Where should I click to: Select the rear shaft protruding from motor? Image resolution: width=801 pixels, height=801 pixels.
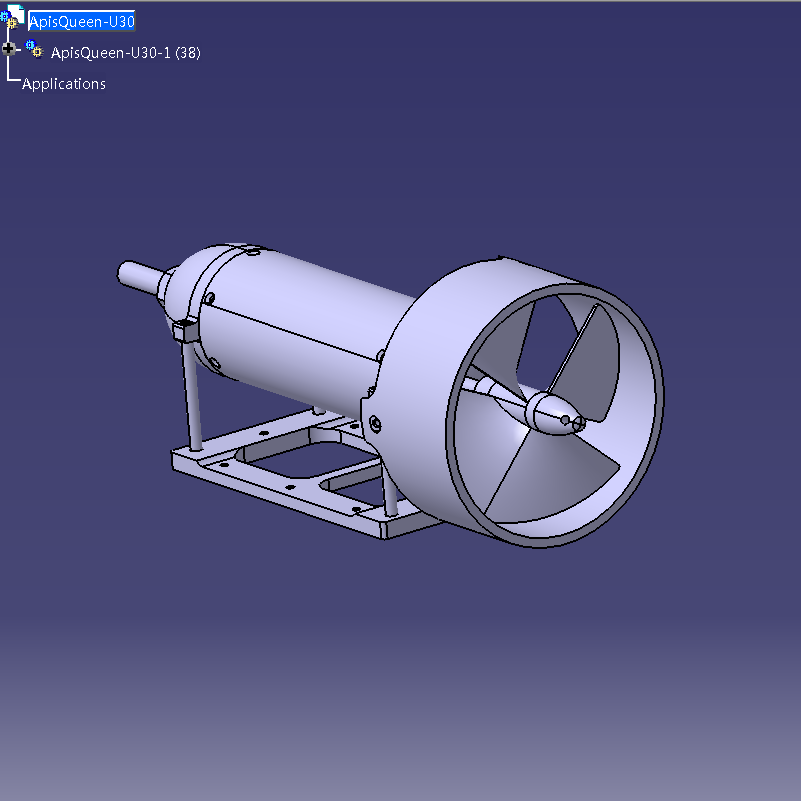point(140,276)
